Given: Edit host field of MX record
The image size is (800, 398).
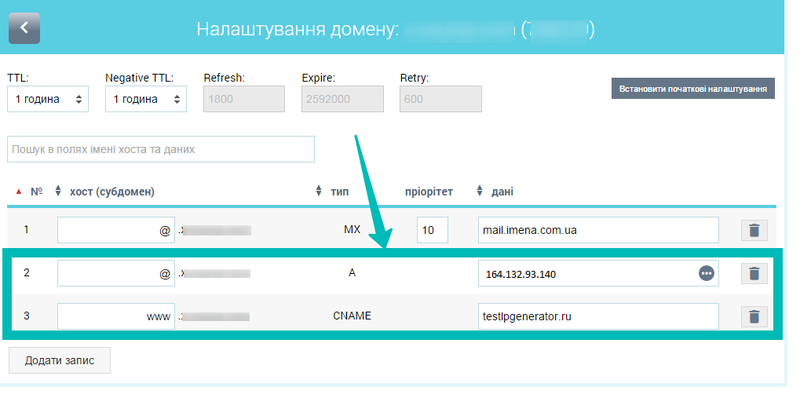Looking at the screenshot, I should [116, 230].
